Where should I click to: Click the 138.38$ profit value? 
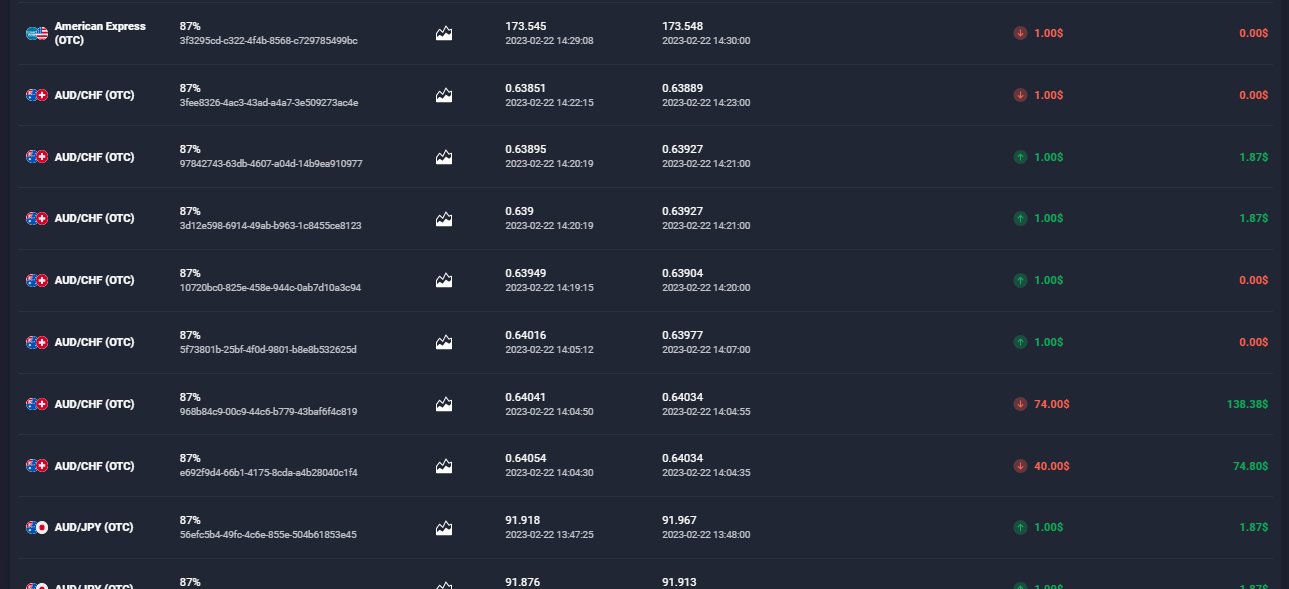tap(1247, 404)
